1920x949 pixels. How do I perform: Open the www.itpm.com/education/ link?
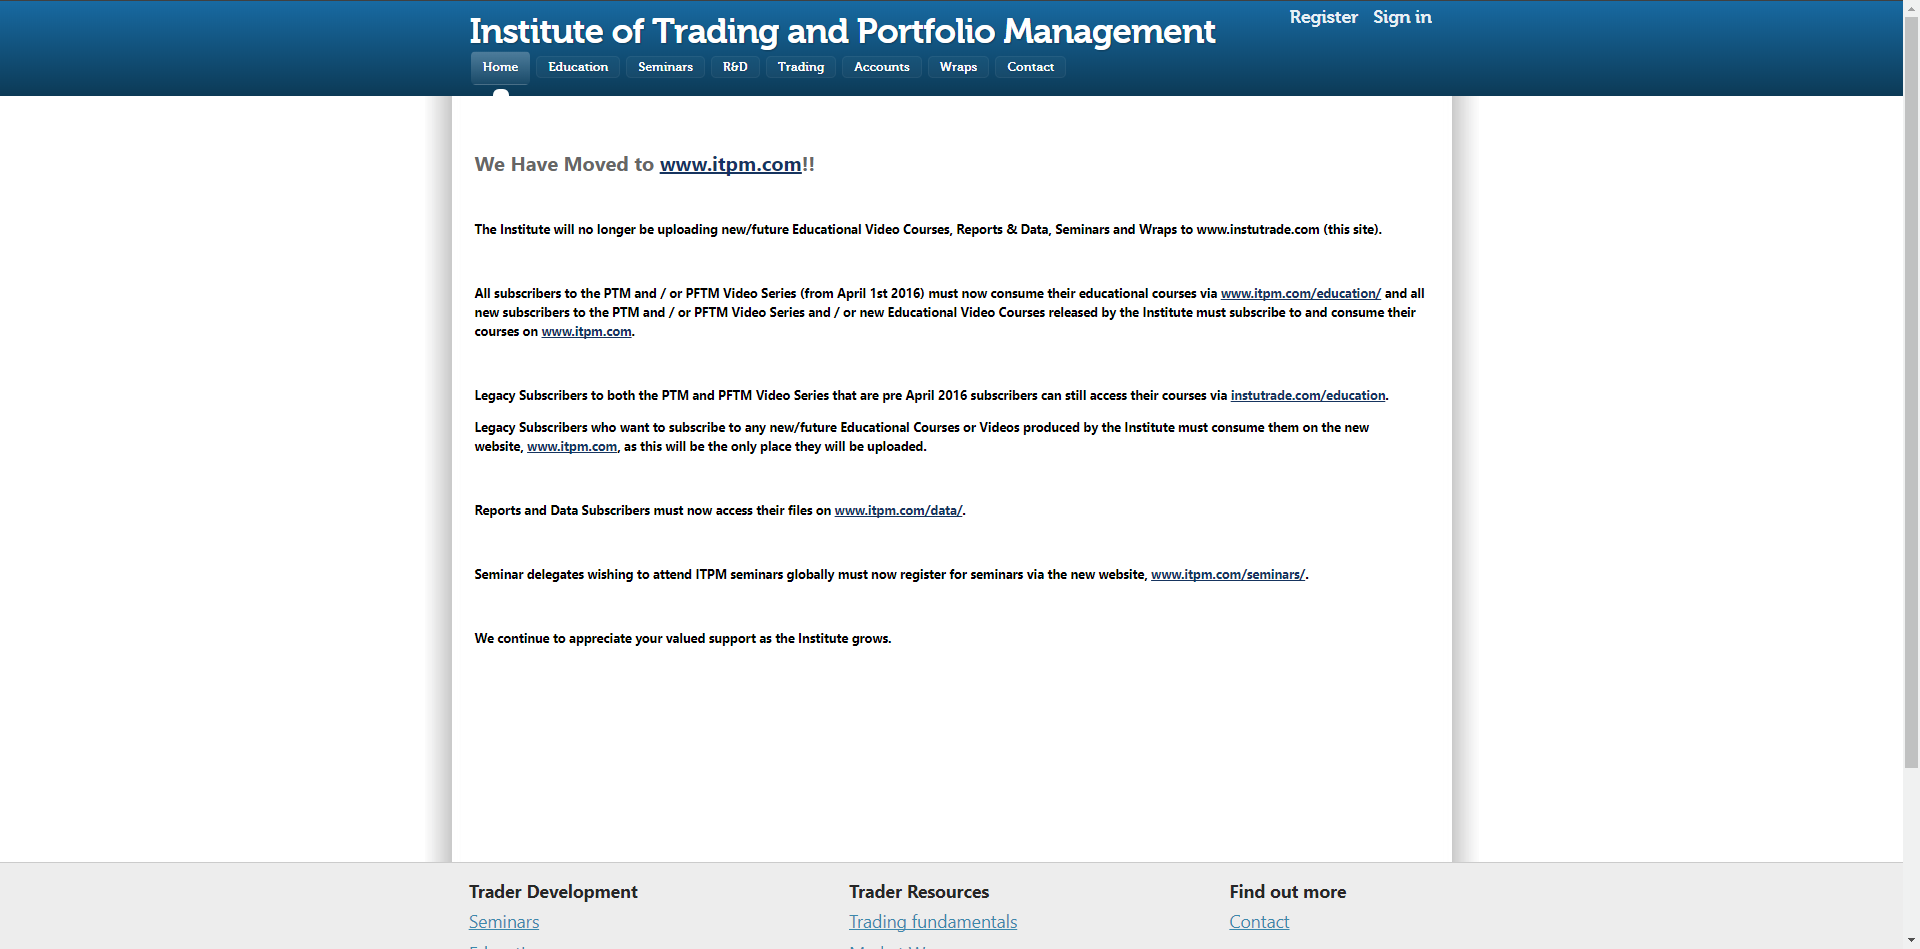tap(1300, 294)
